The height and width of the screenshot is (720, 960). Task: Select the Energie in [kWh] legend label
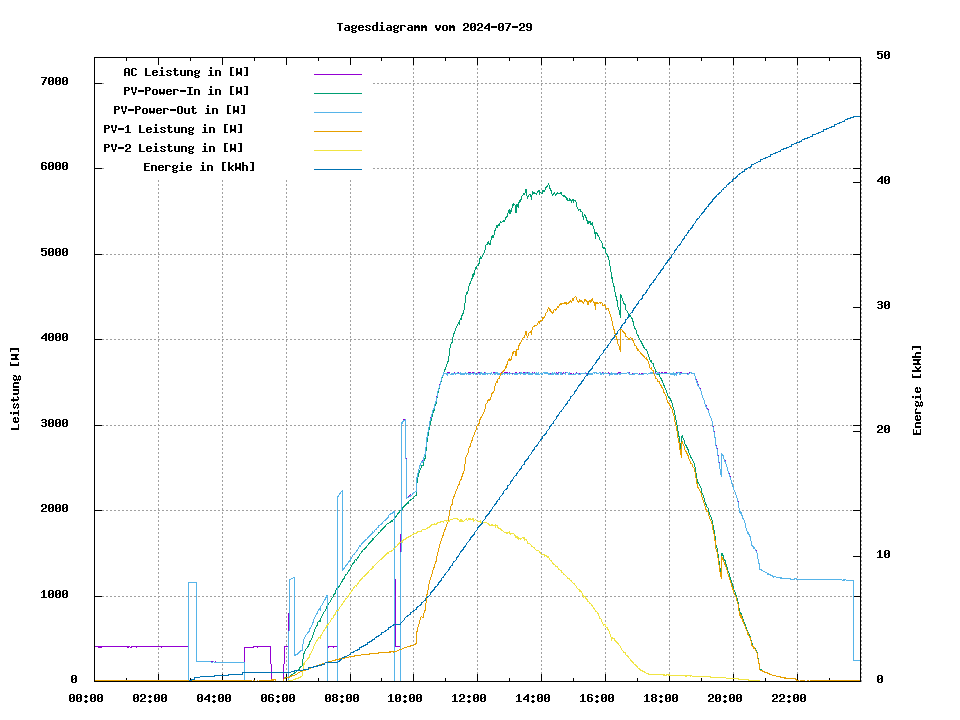pyautogui.click(x=199, y=167)
